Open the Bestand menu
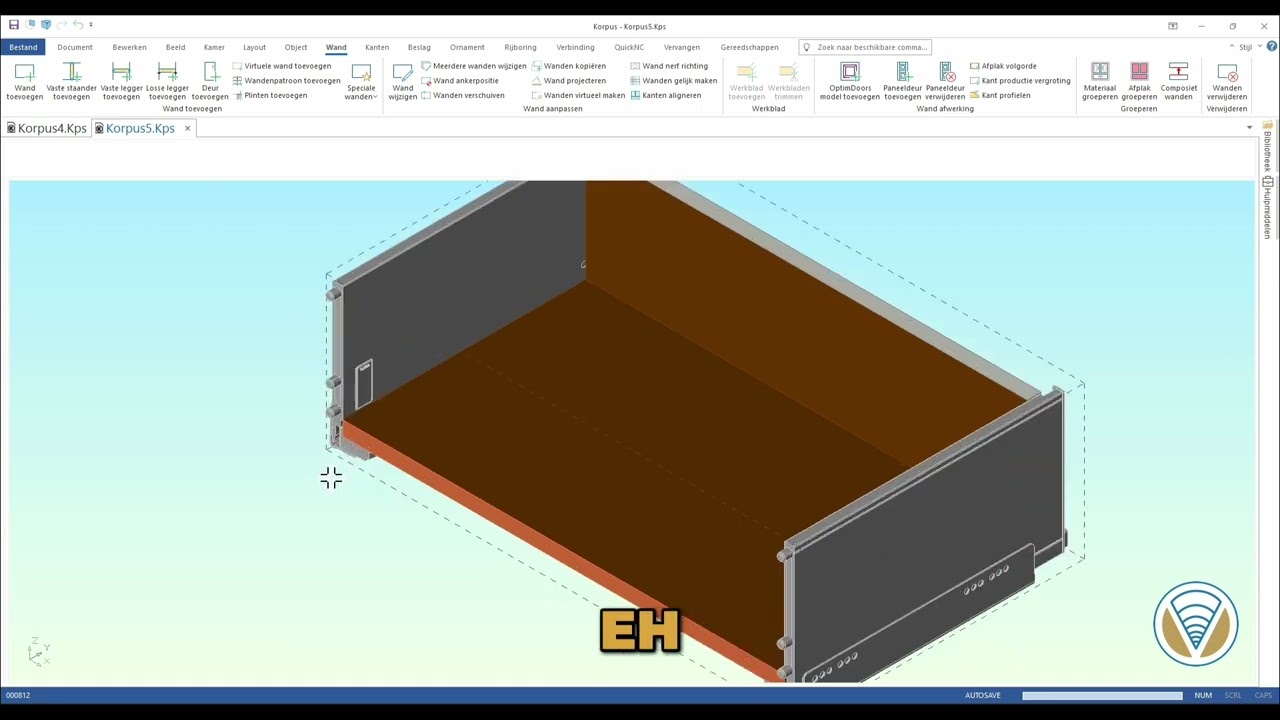This screenshot has height=720, width=1280. tap(23, 47)
